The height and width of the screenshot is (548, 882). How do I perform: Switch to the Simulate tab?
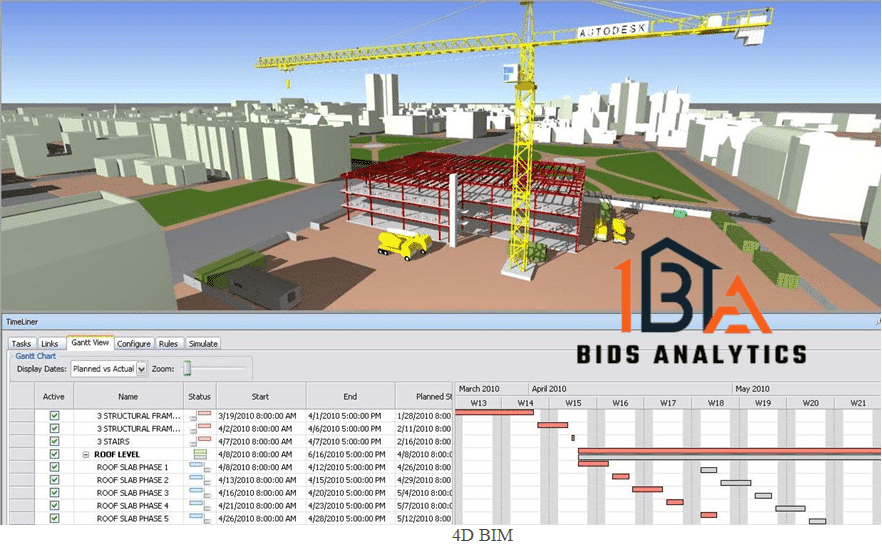[x=203, y=344]
